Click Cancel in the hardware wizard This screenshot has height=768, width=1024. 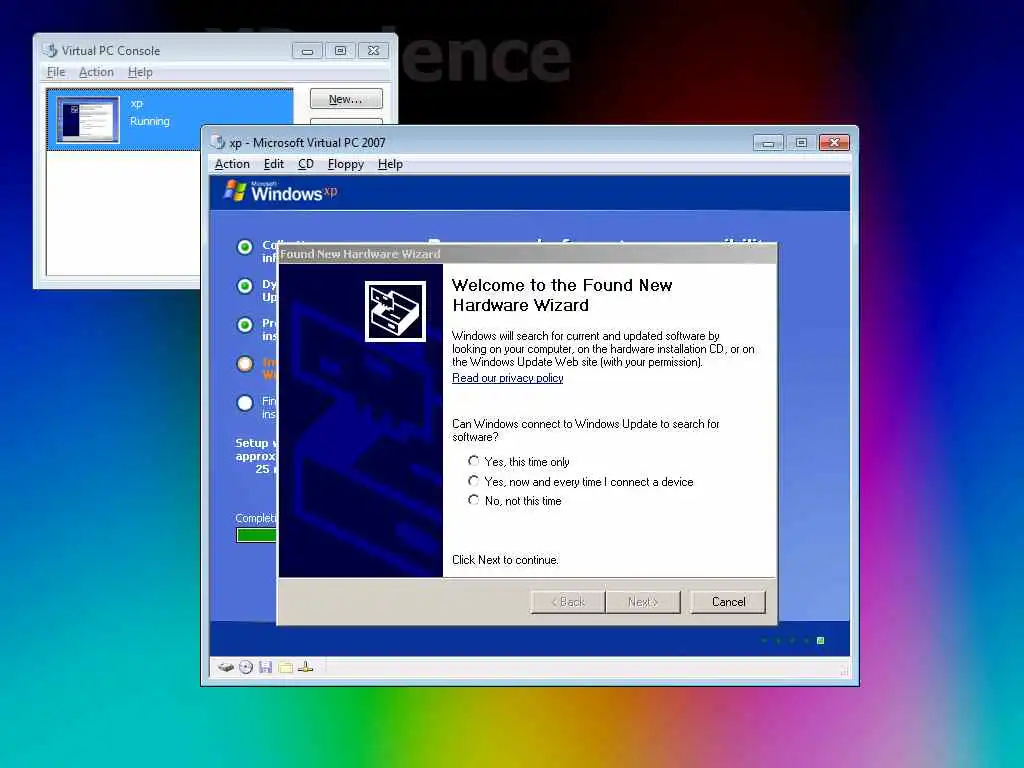coord(728,601)
